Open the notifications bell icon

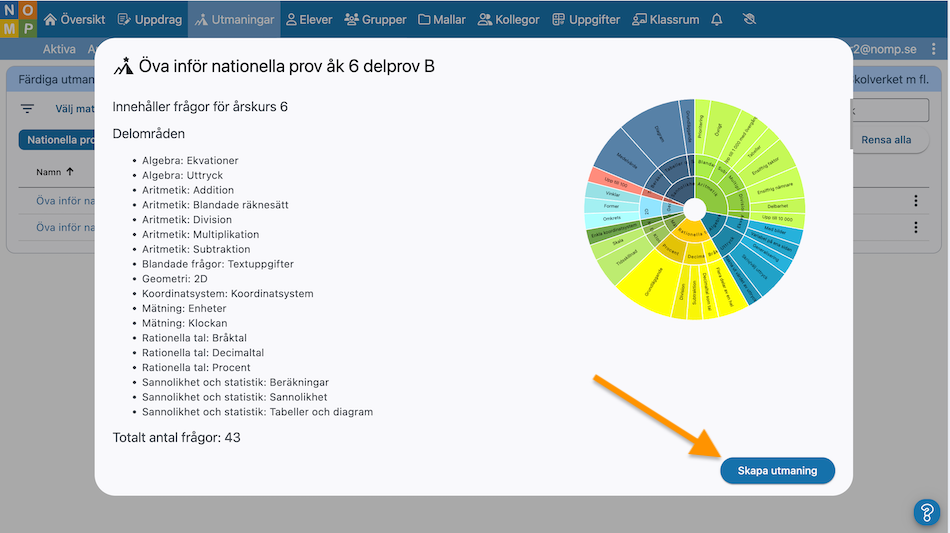(717, 20)
